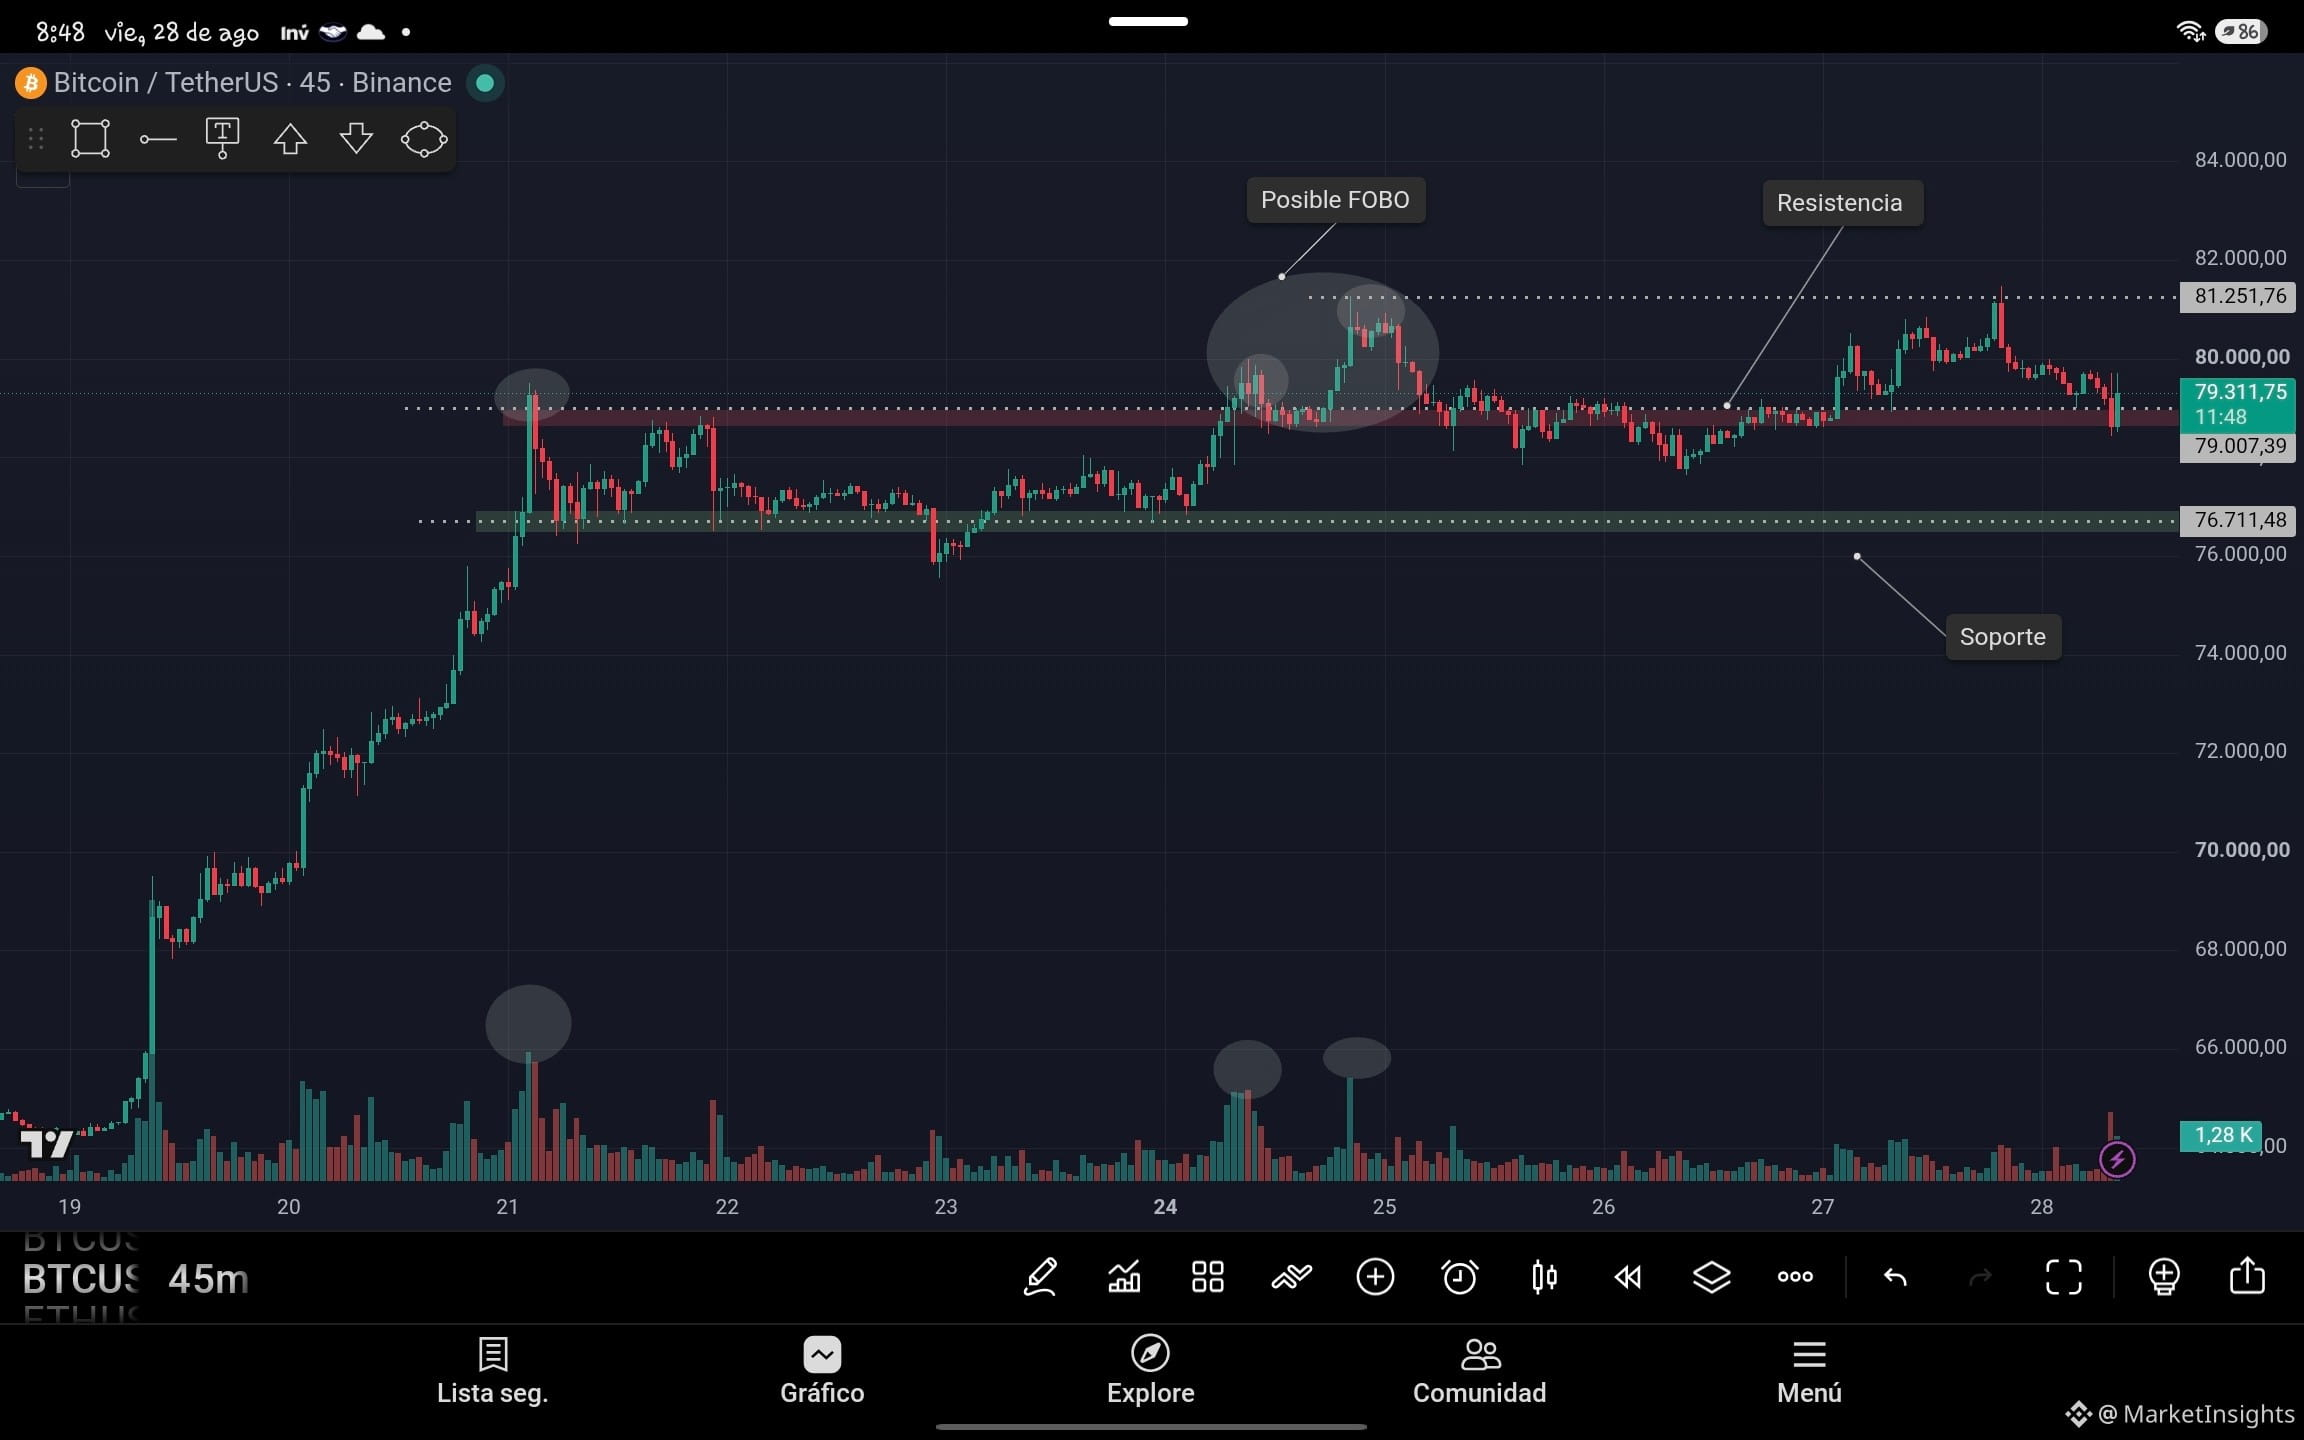Switch to the Gráfico tab
This screenshot has width=2304, height=1440.
[x=822, y=1371]
